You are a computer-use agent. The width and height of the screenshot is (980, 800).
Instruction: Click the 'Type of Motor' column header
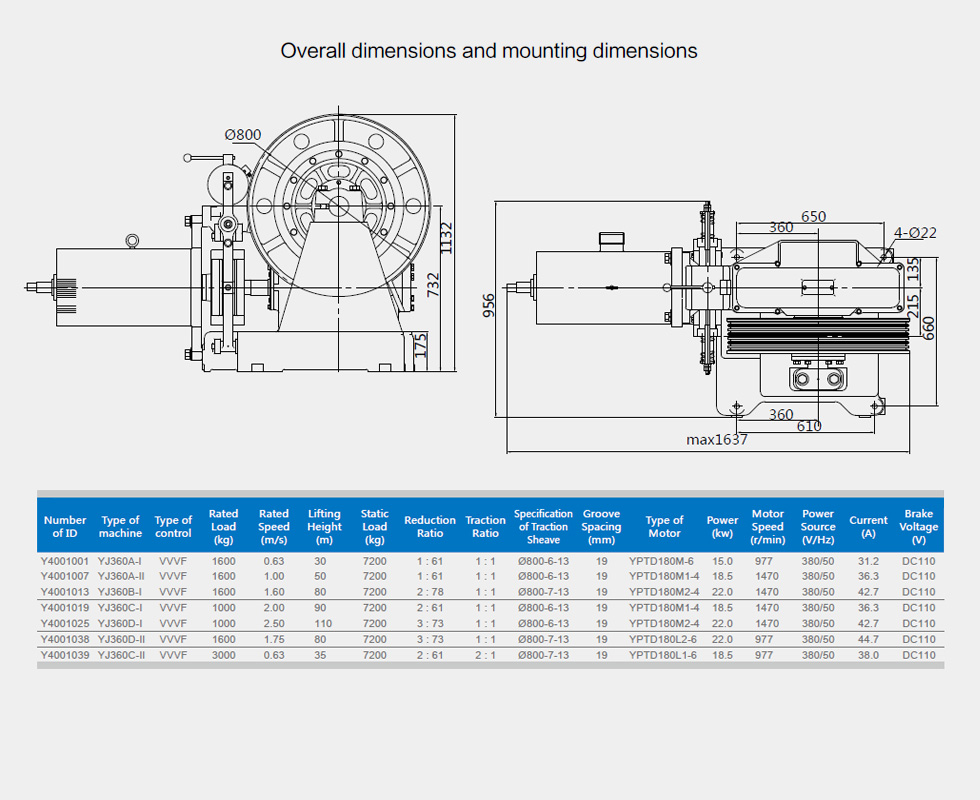[x=664, y=526]
